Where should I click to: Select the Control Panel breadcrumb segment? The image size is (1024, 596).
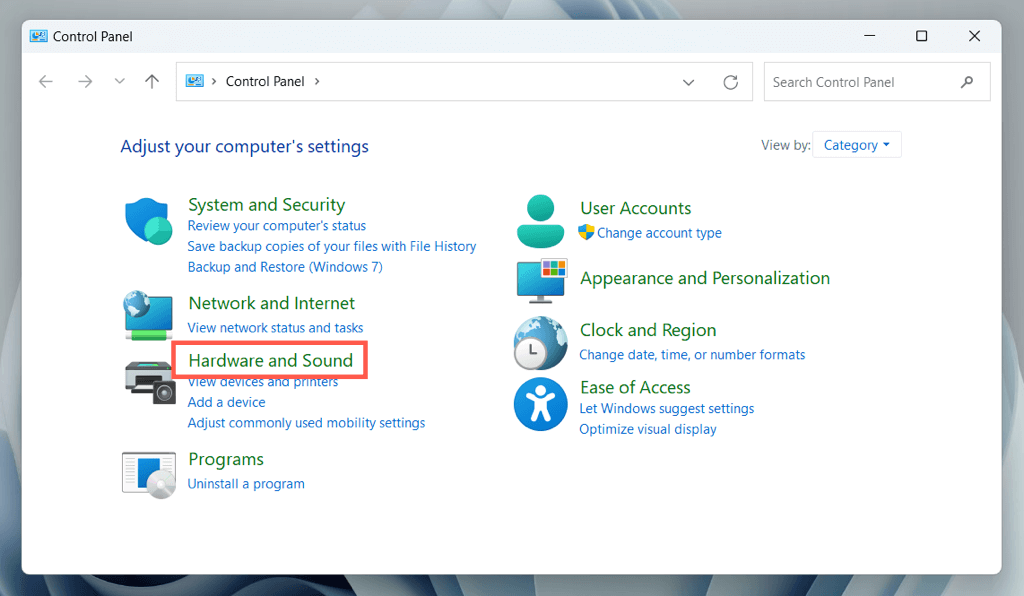[x=265, y=82]
